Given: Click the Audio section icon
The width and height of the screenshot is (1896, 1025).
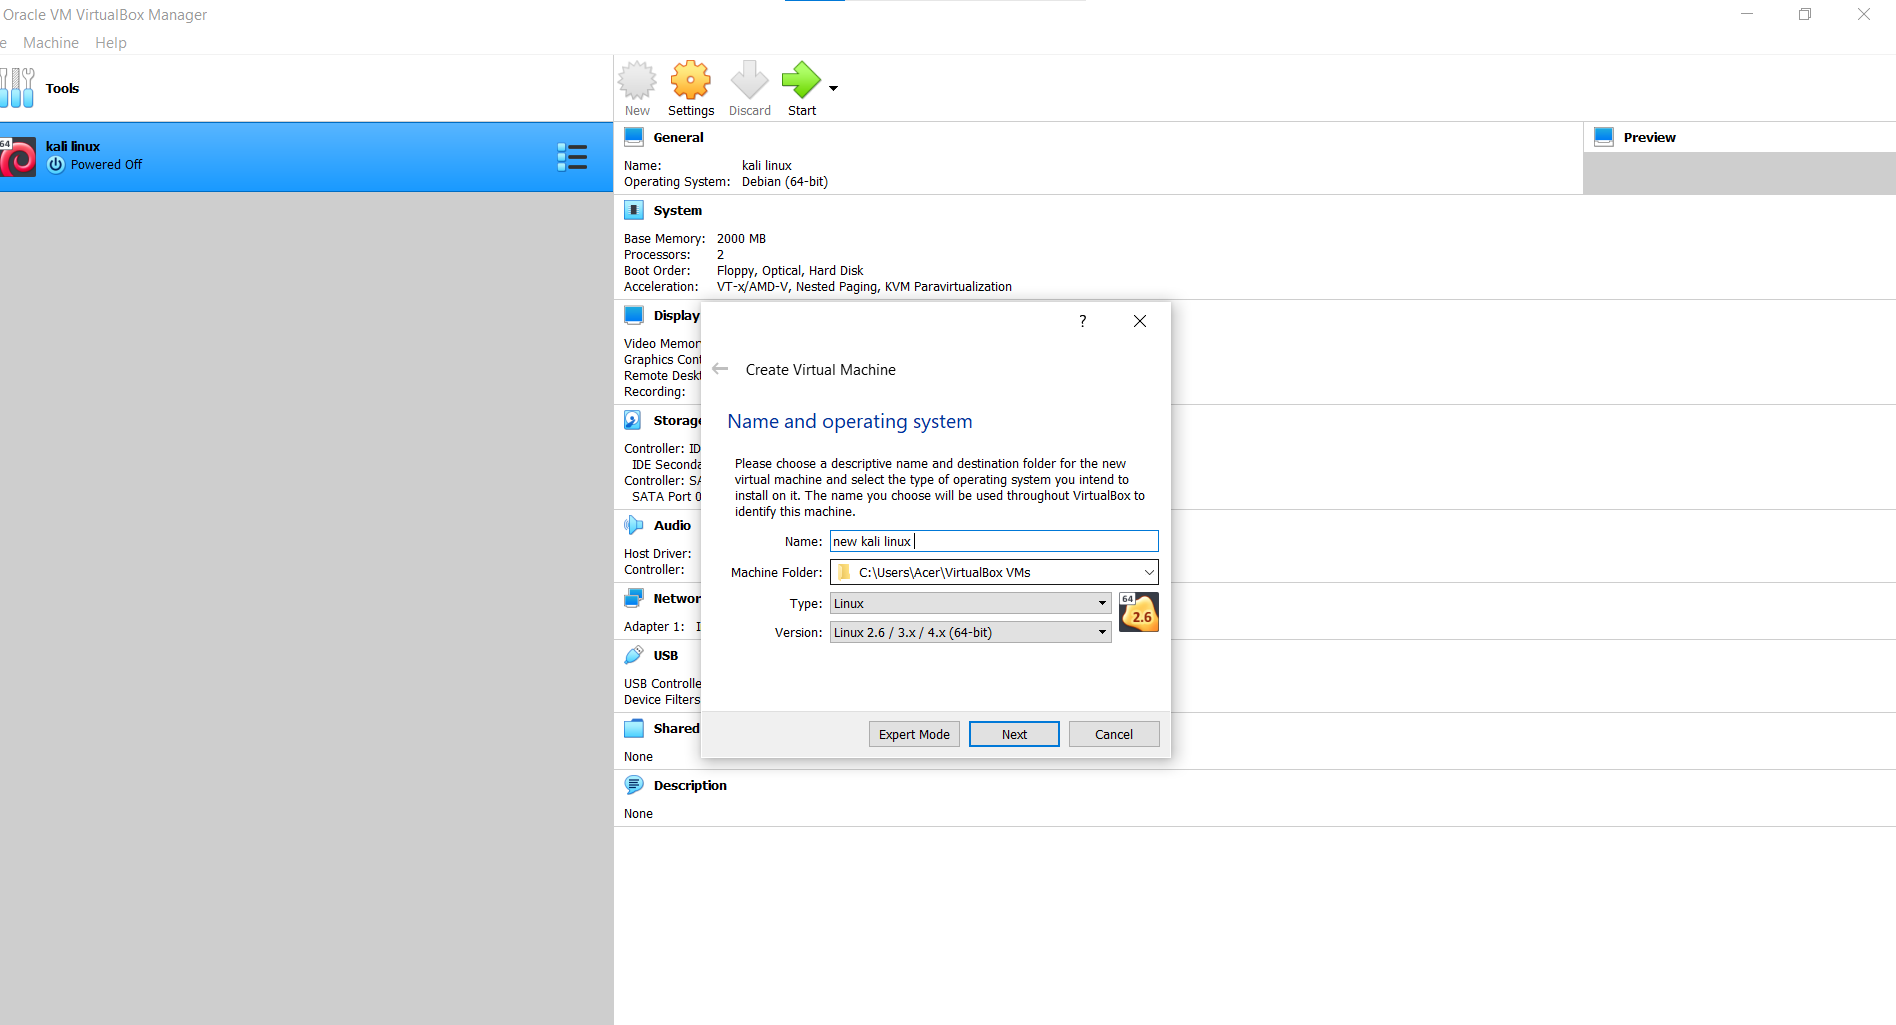Looking at the screenshot, I should [x=634, y=525].
